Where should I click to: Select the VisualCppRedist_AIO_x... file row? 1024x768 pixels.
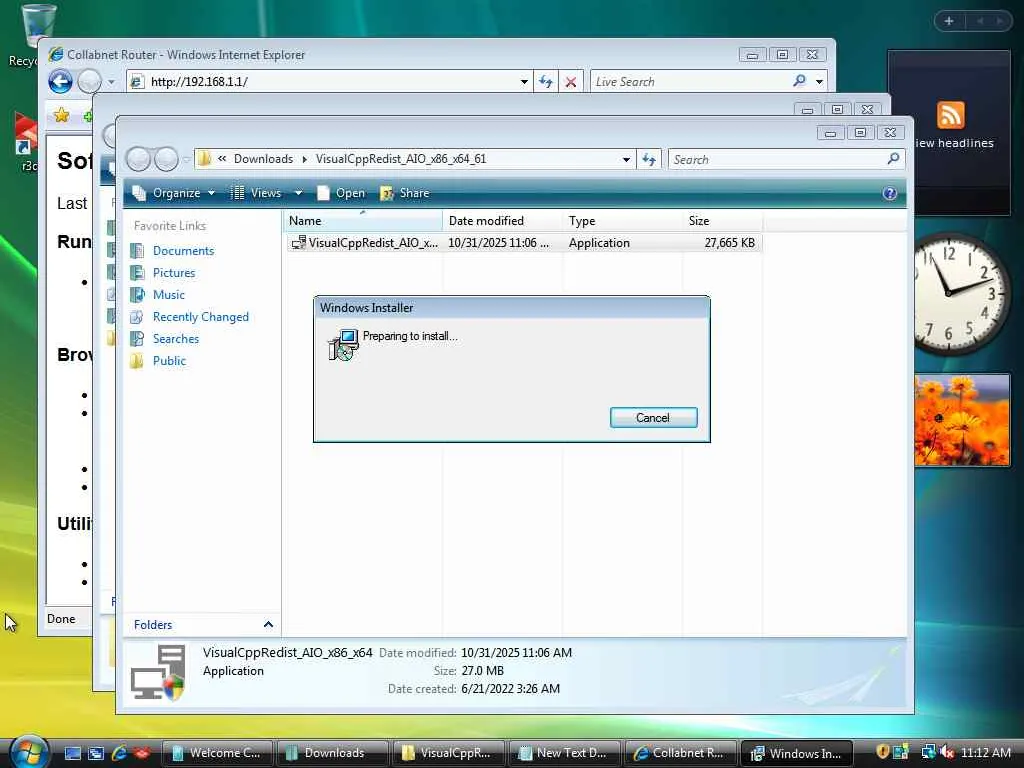[x=524, y=243]
